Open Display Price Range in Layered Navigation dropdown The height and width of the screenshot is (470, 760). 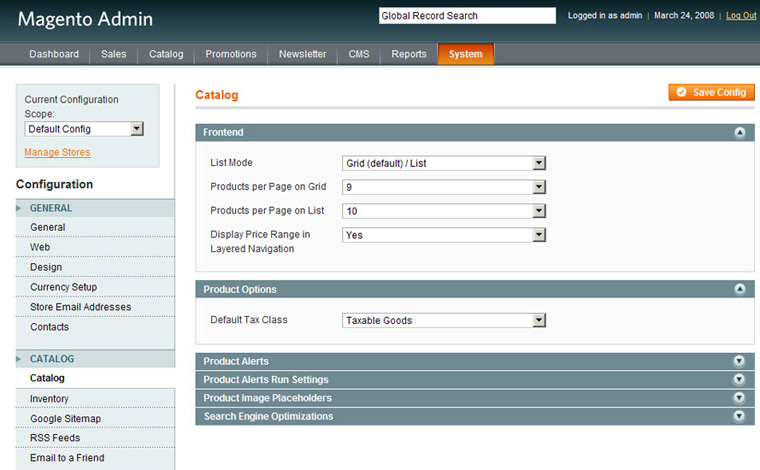(x=444, y=235)
